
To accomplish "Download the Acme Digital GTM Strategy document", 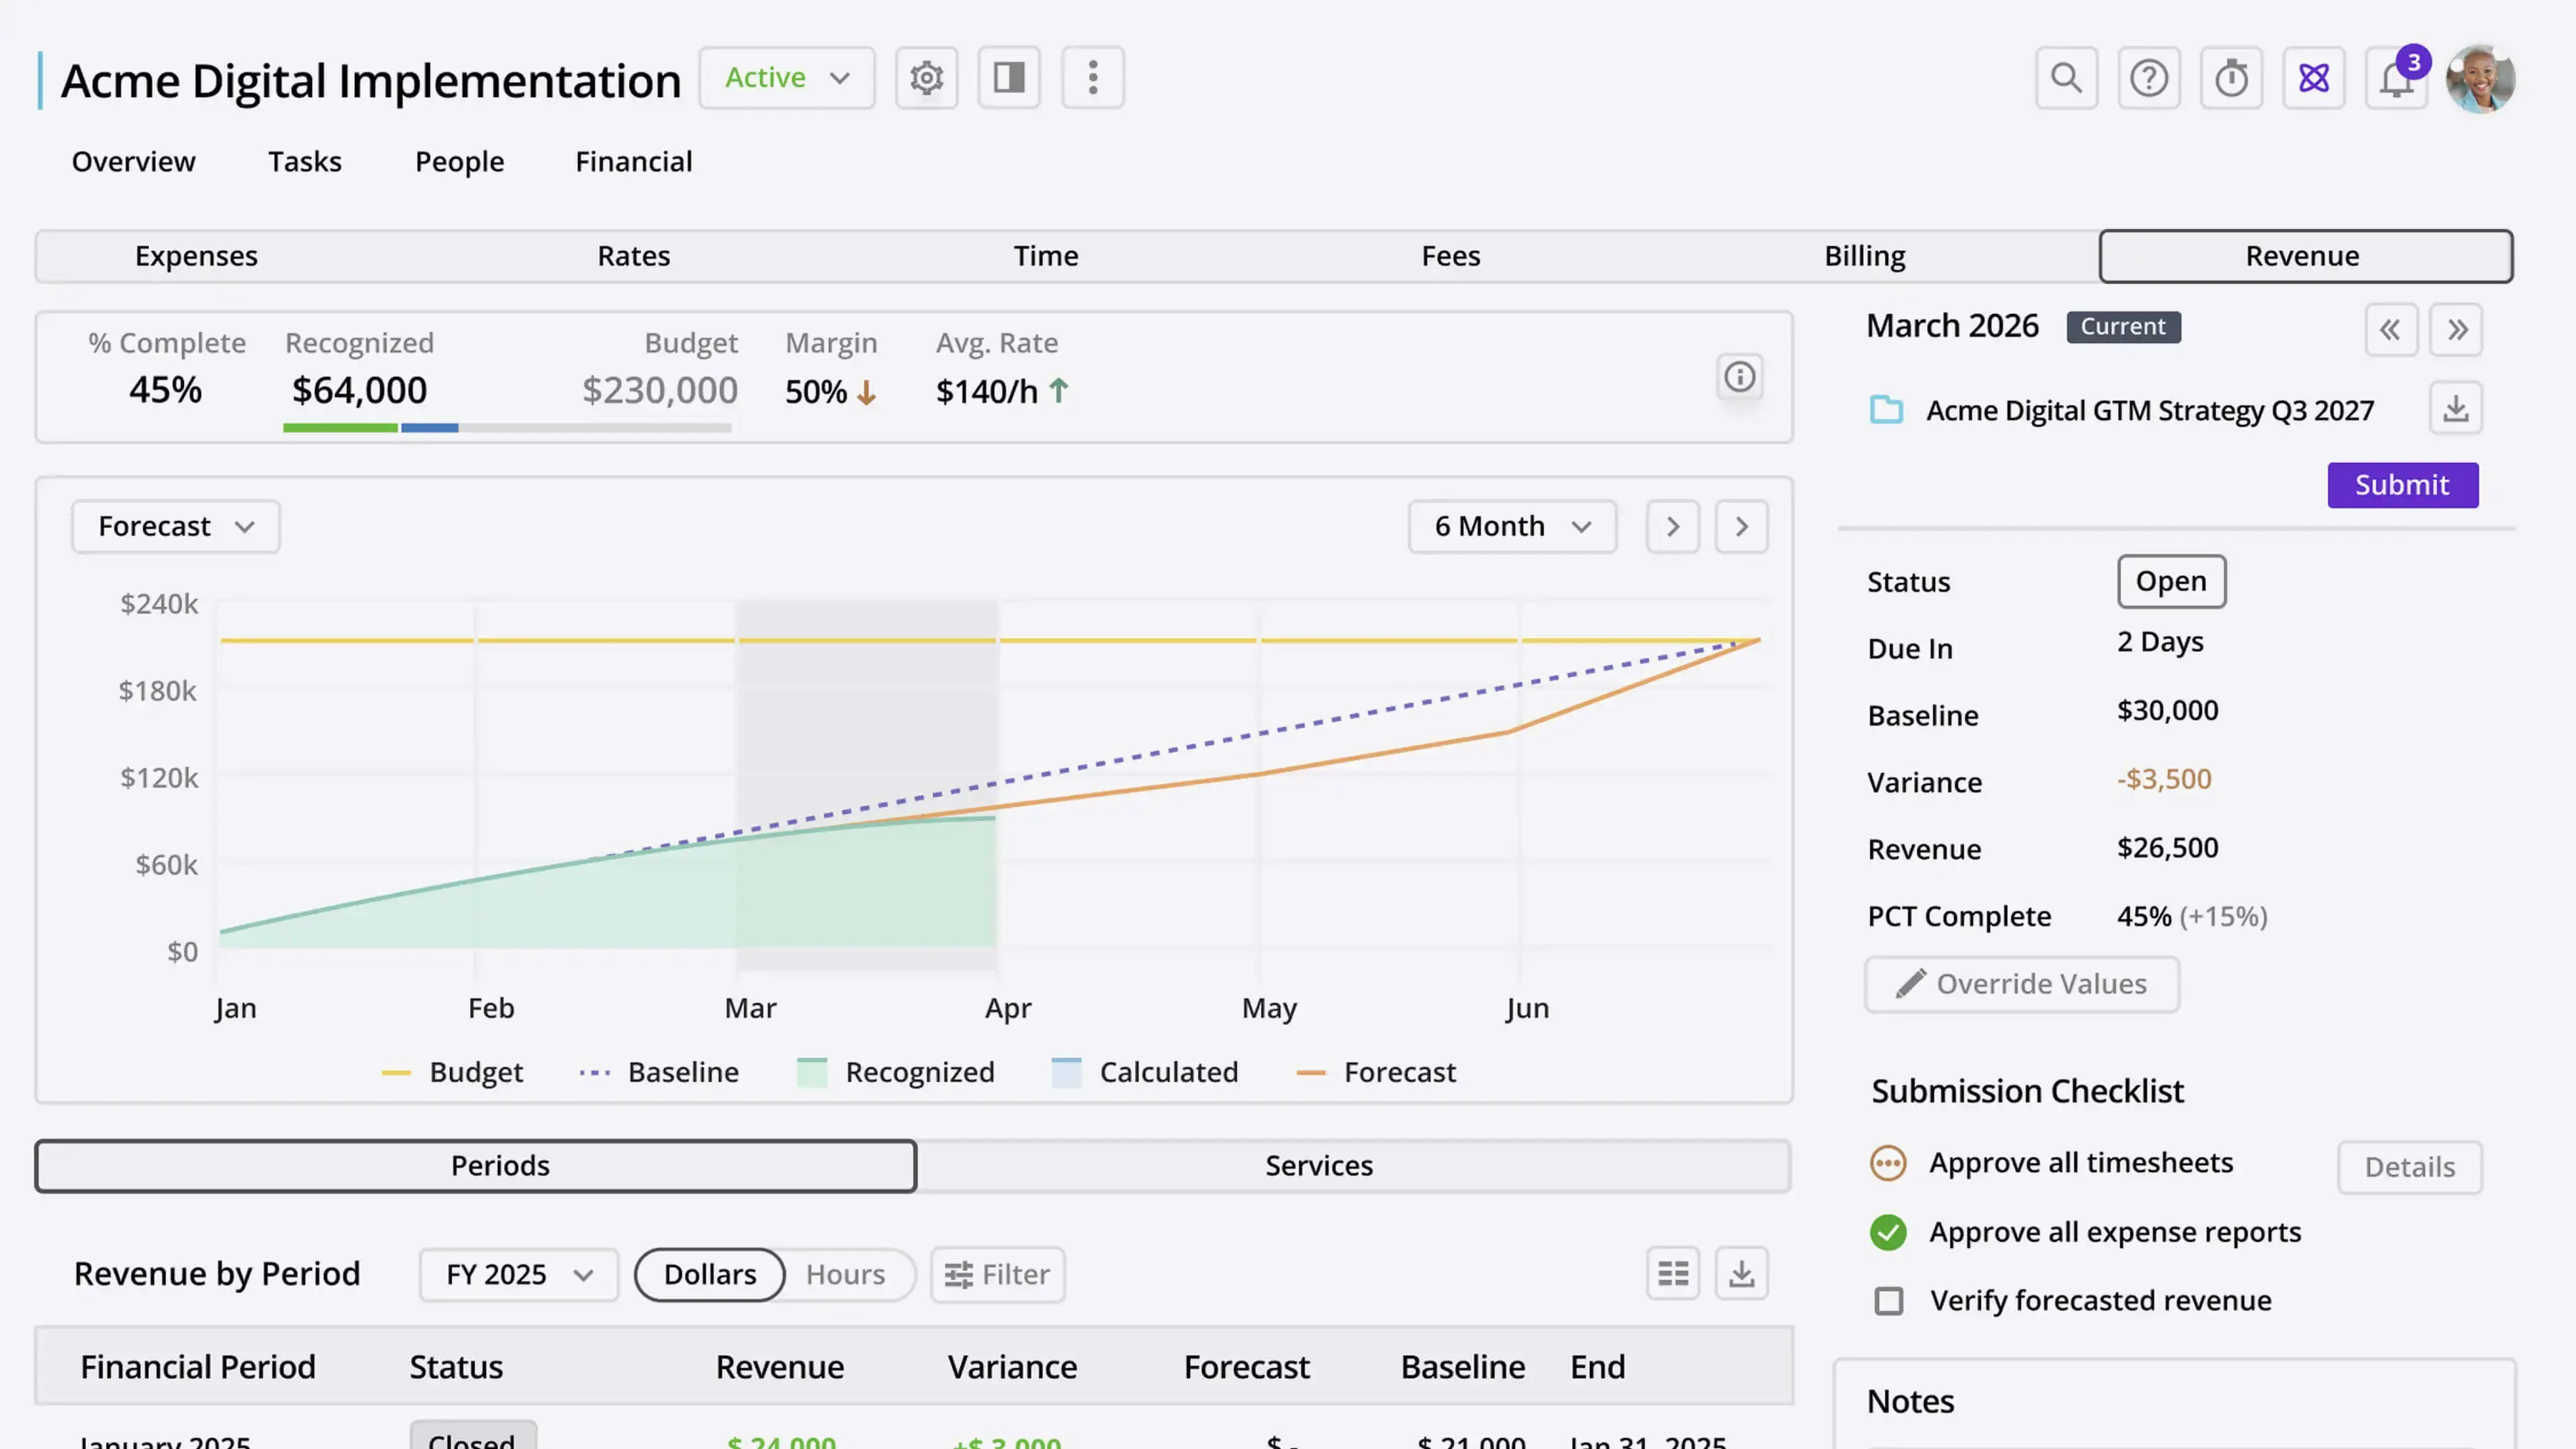I will pyautogui.click(x=2455, y=408).
